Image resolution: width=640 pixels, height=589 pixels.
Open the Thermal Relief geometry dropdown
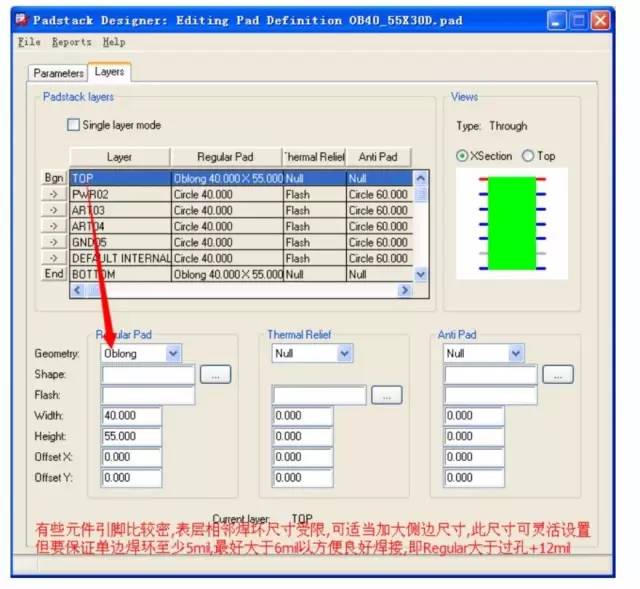click(345, 353)
